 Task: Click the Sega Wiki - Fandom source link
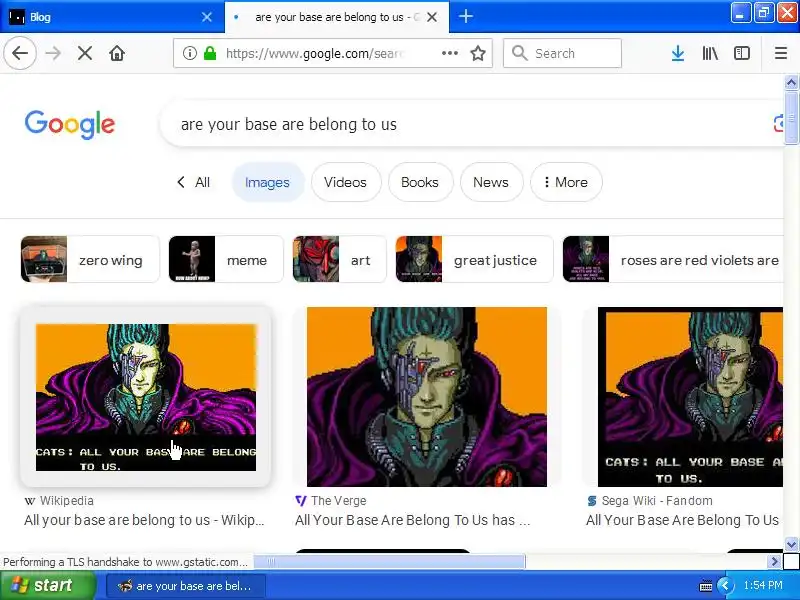pyautogui.click(x=649, y=501)
